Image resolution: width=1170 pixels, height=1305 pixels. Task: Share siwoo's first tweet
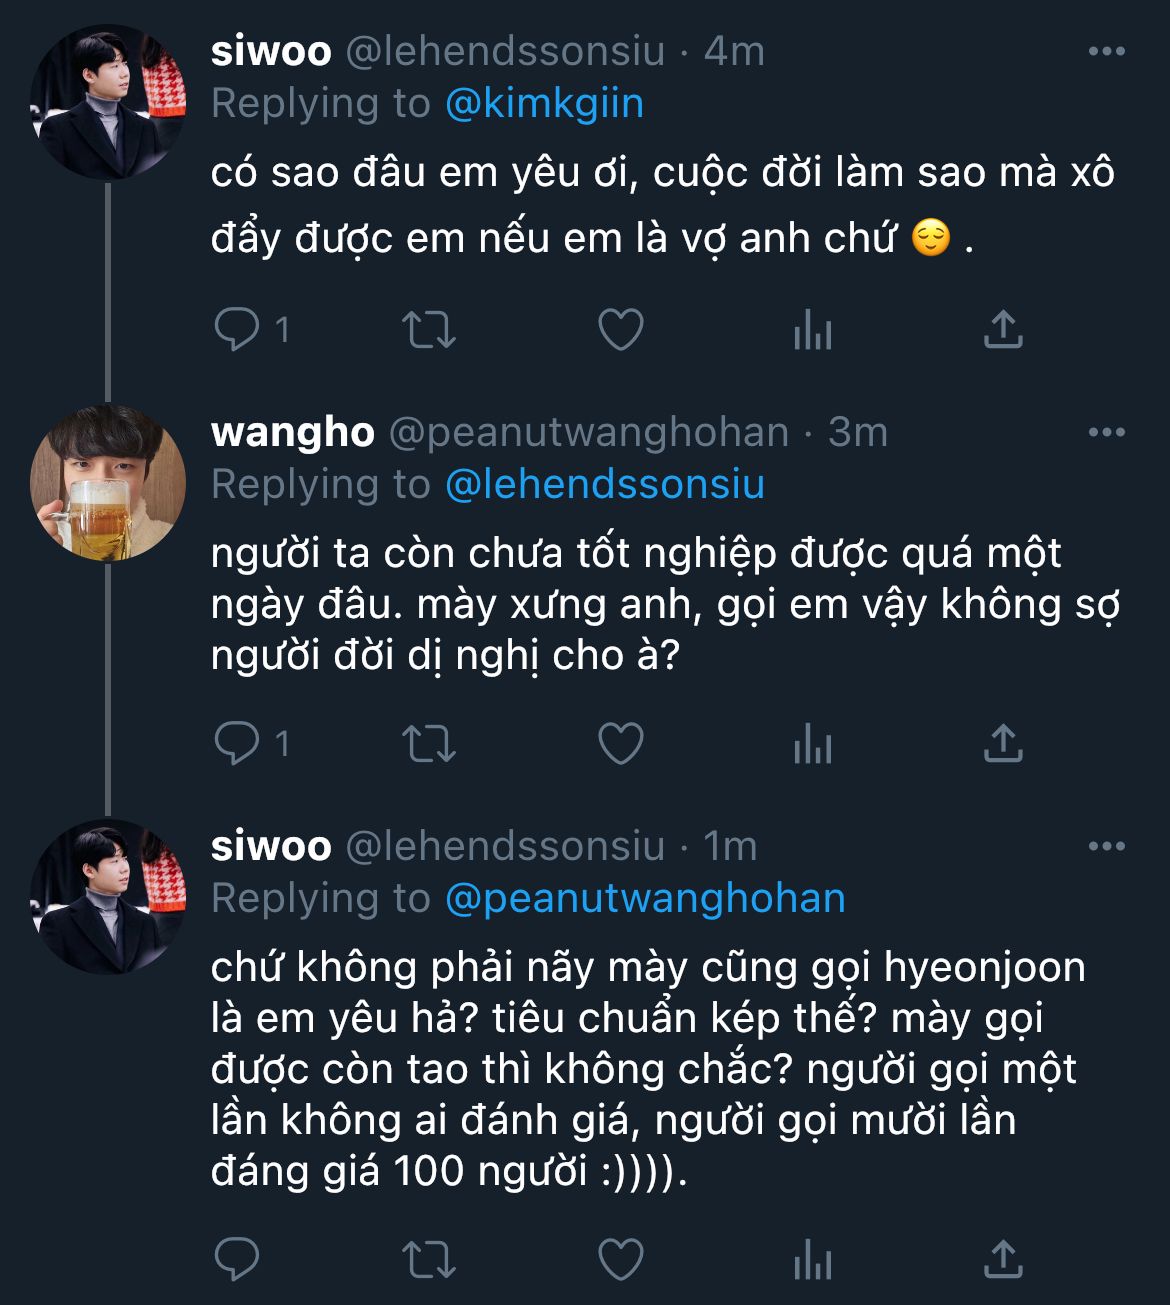click(1003, 329)
